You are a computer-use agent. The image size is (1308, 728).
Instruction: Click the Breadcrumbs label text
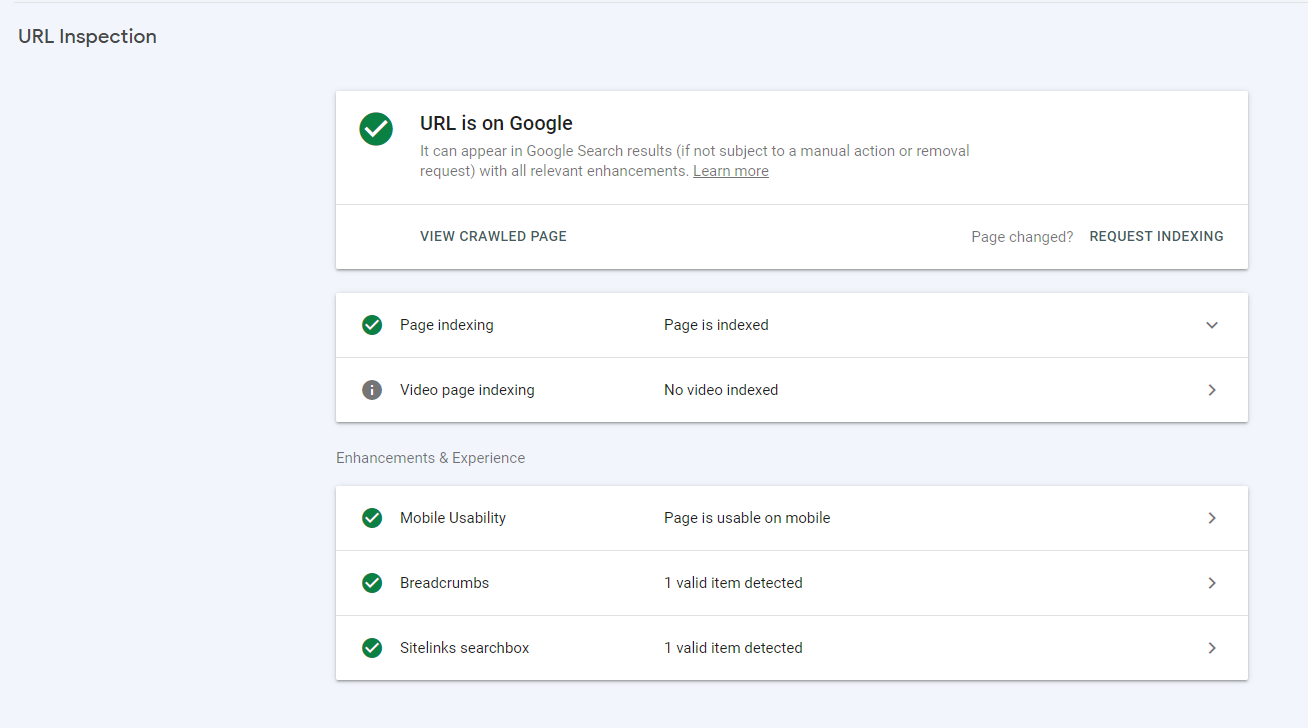pos(444,583)
